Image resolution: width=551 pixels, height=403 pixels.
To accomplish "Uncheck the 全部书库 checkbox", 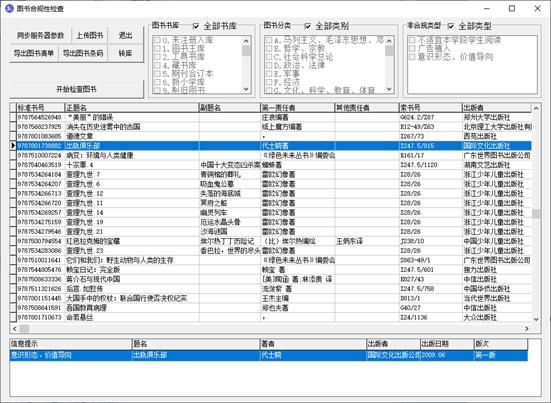I will (196, 26).
